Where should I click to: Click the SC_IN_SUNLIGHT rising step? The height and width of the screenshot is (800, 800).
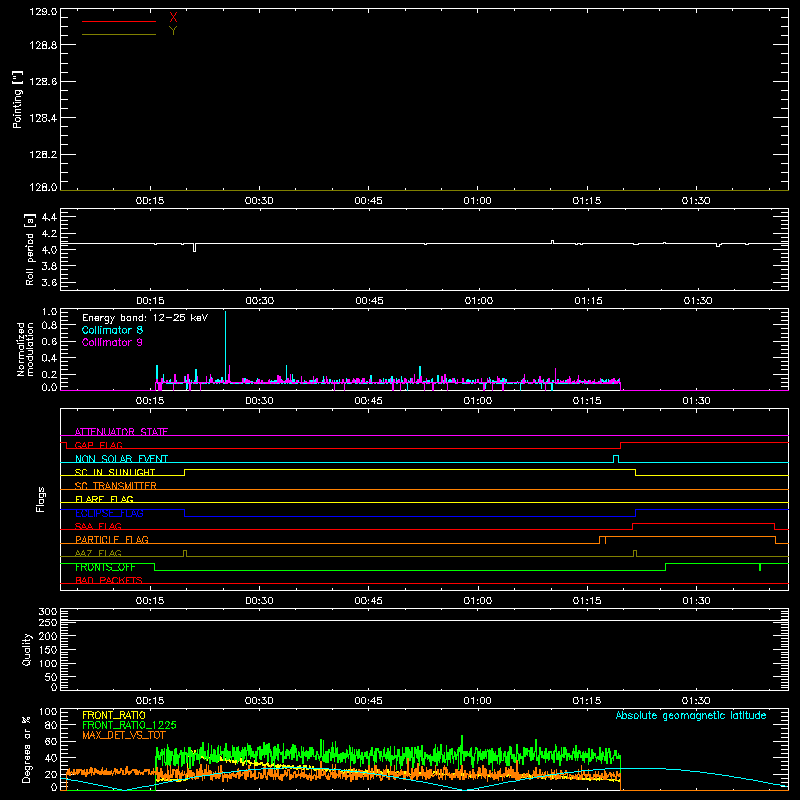(185, 472)
